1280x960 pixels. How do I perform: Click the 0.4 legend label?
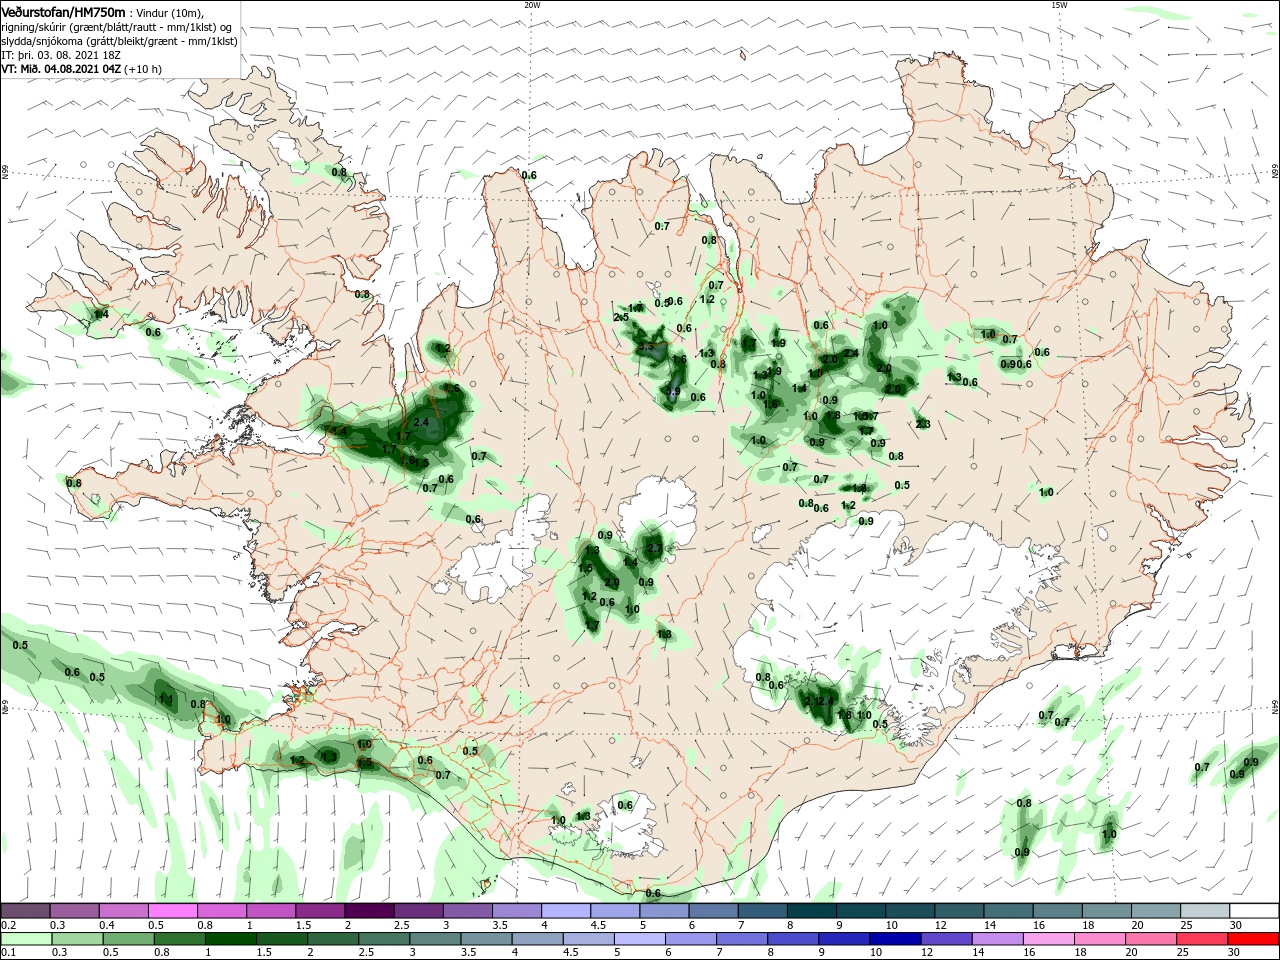106,925
